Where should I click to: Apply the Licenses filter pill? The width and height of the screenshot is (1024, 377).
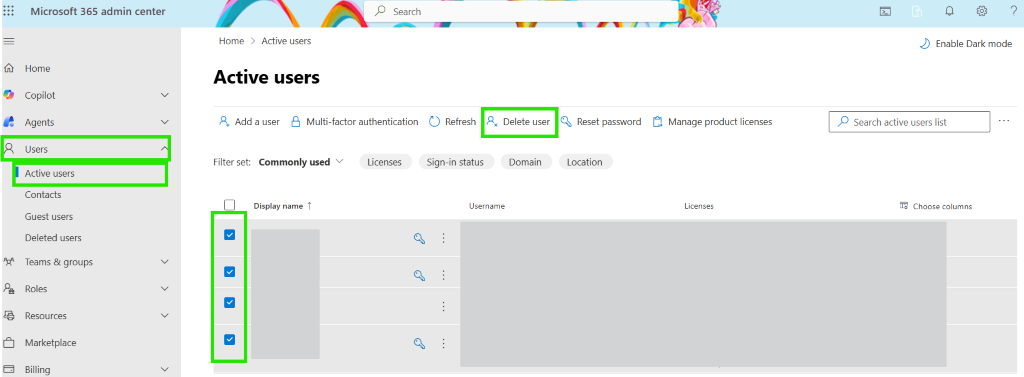click(385, 162)
